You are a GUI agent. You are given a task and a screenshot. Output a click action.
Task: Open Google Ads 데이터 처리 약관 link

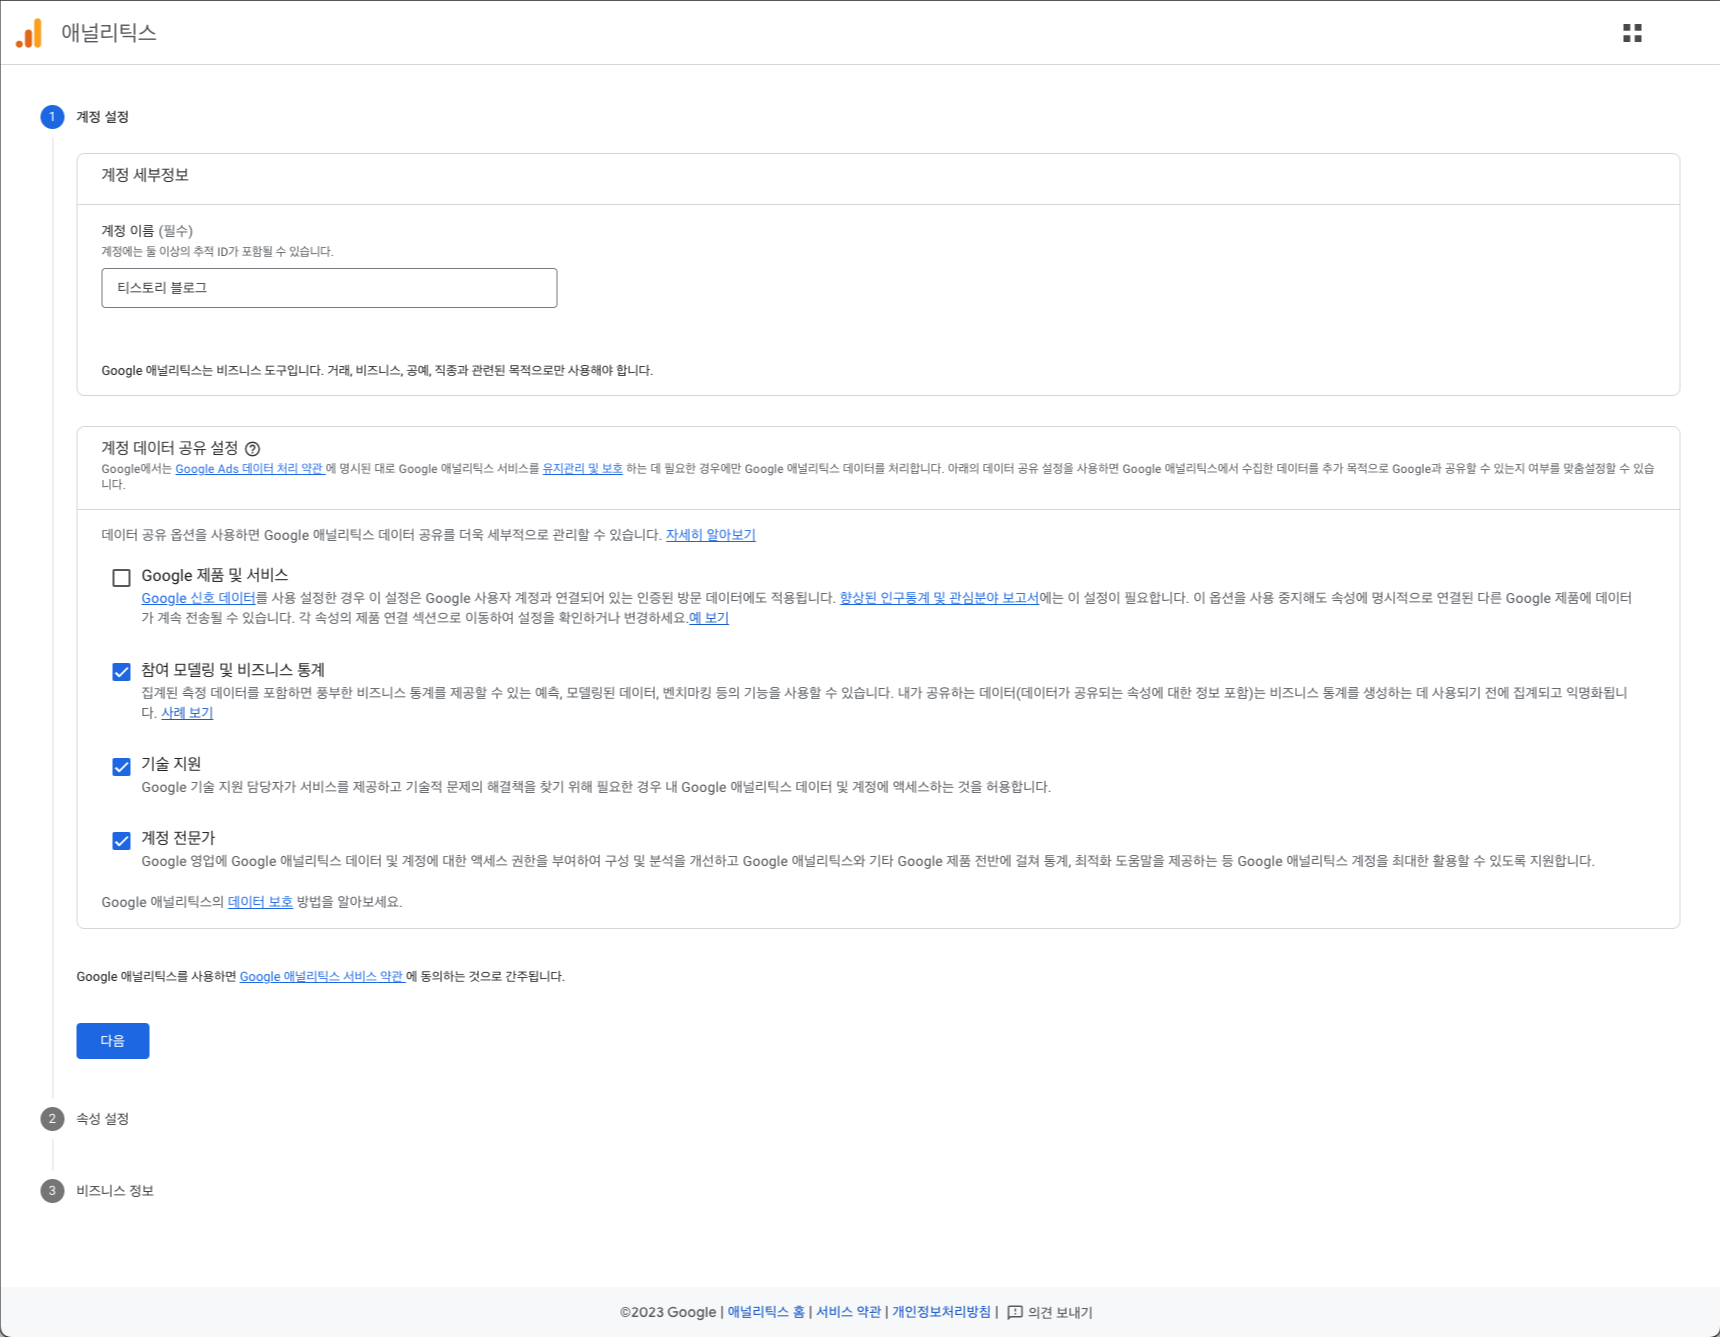[x=249, y=468]
